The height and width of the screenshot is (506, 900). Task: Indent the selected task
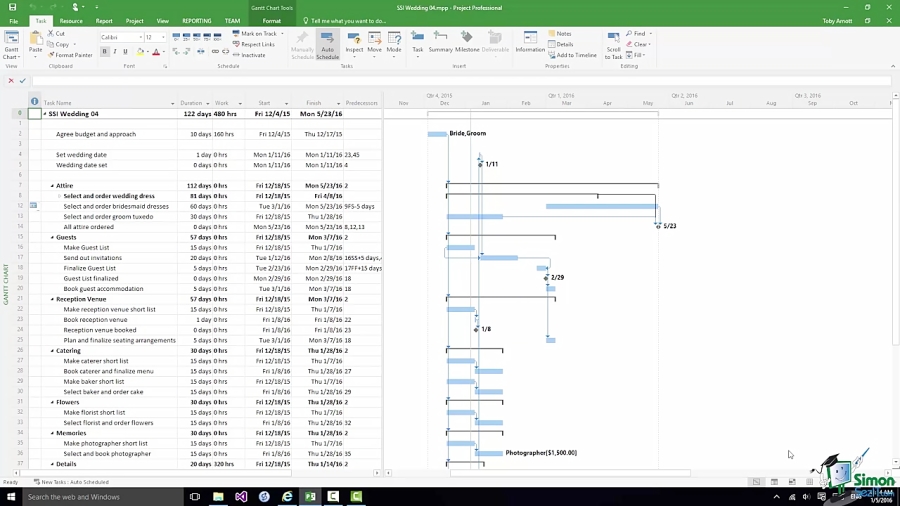(187, 52)
